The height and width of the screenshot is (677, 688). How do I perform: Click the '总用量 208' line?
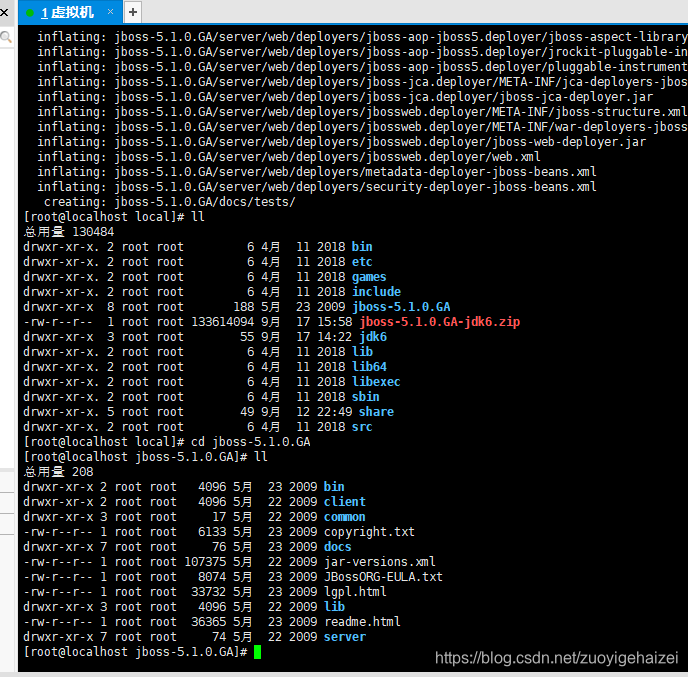click(x=58, y=472)
